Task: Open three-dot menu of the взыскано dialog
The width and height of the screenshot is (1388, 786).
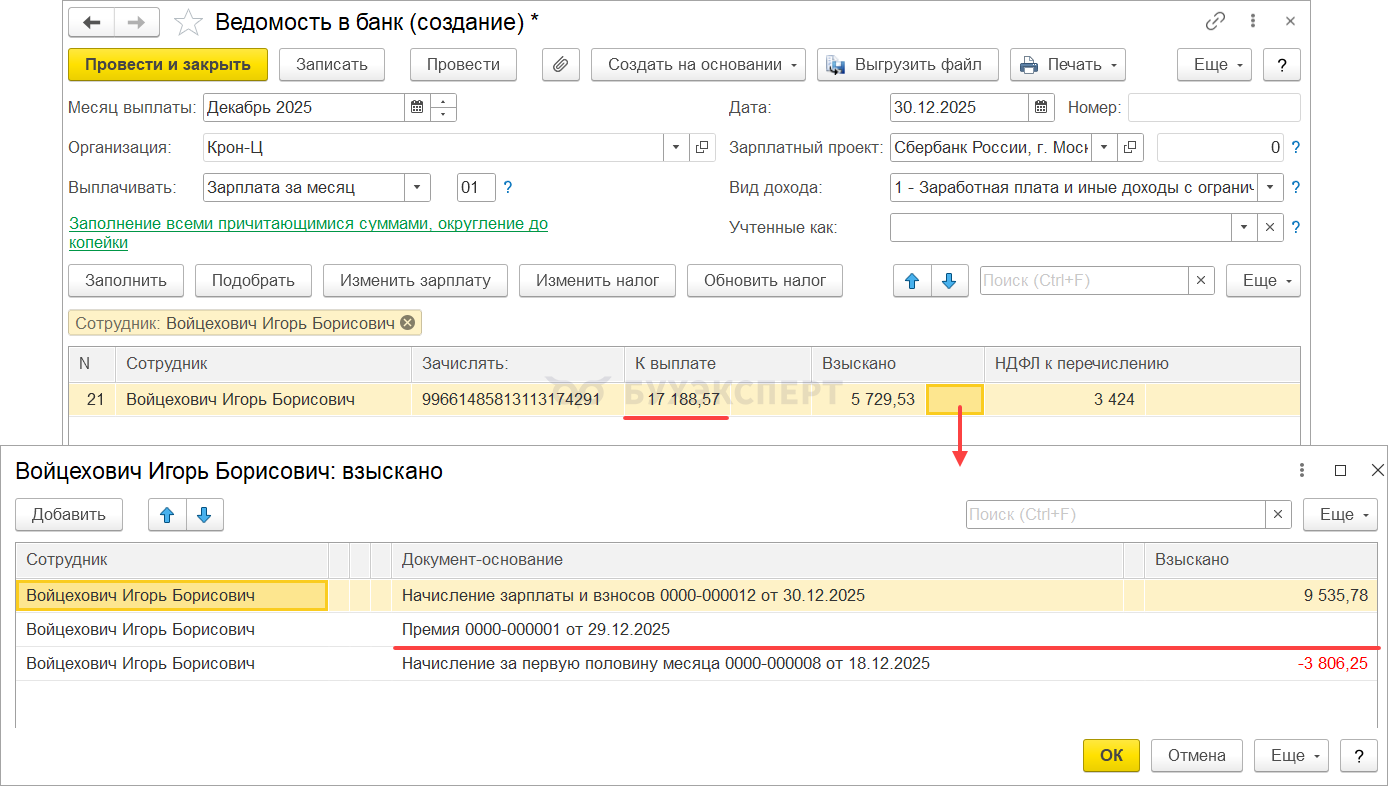Action: click(x=1302, y=471)
